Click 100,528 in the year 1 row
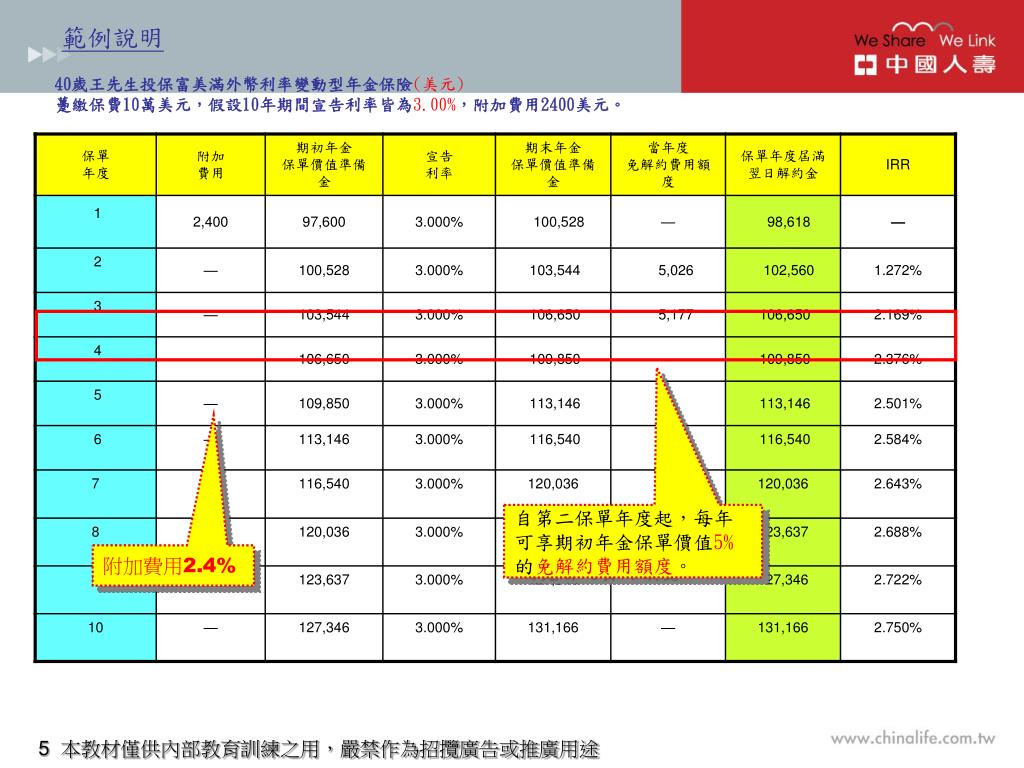This screenshot has width=1024, height=768. [558, 222]
